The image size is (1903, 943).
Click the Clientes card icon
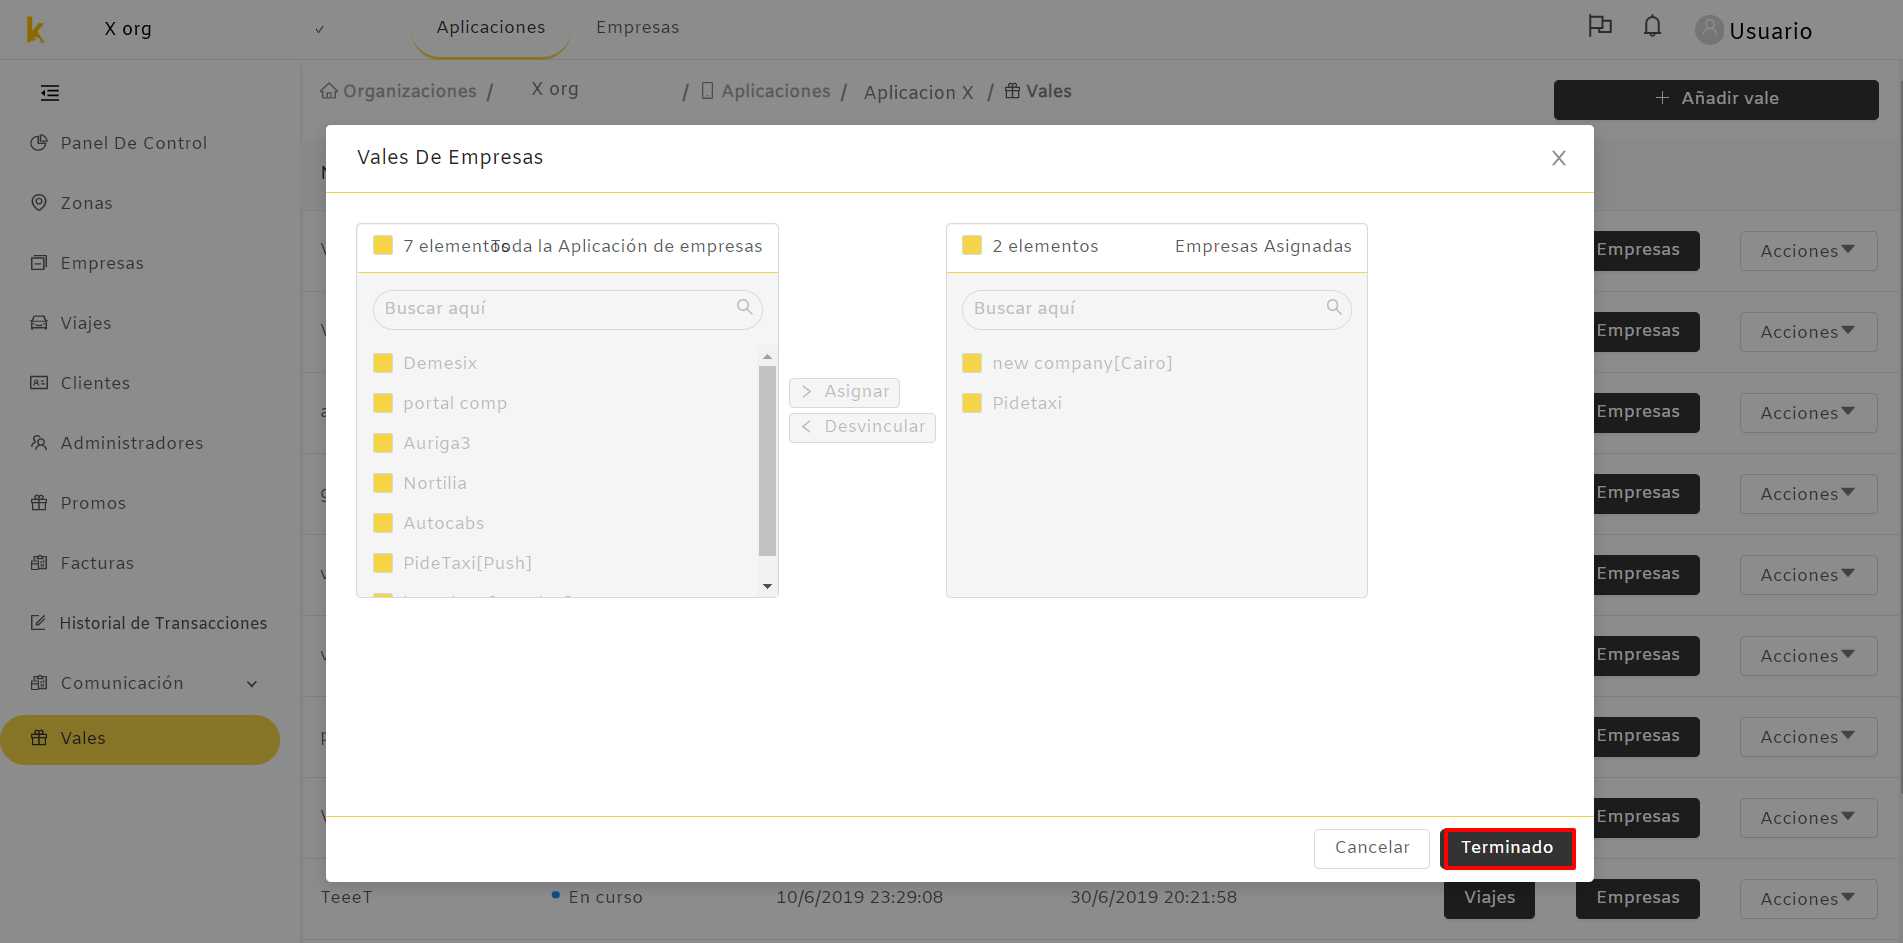39,383
